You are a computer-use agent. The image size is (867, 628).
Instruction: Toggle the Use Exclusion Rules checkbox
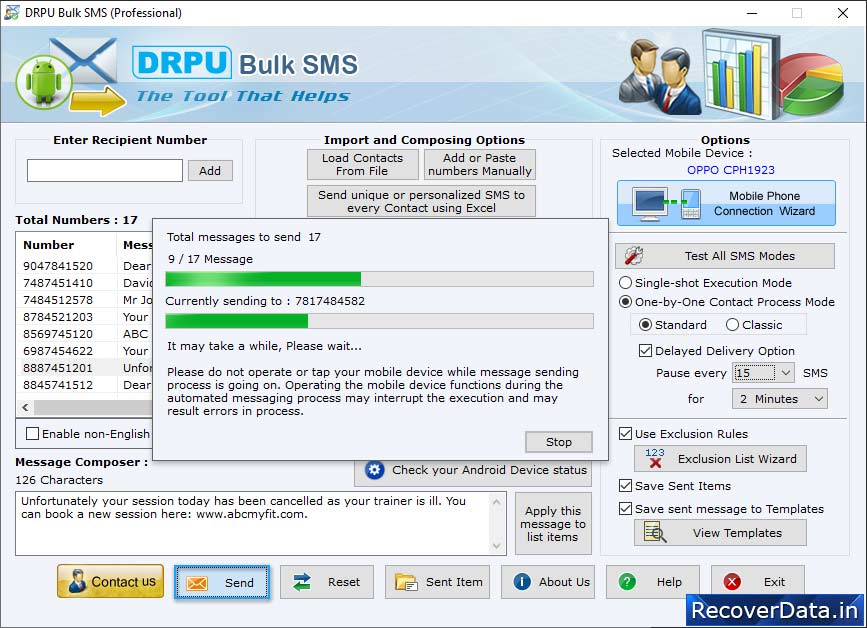pyautogui.click(x=625, y=433)
